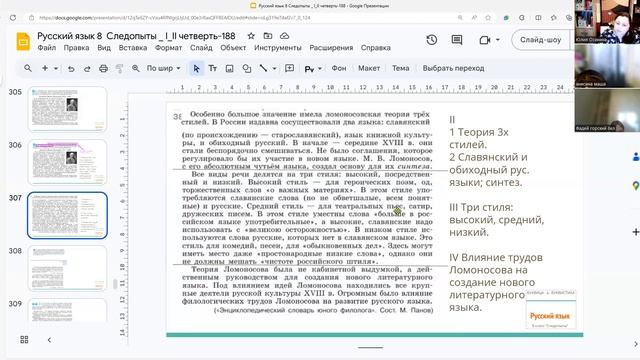The width and height of the screenshot is (640, 360).
Task: Click the paint format roller icon
Action: tap(120, 69)
